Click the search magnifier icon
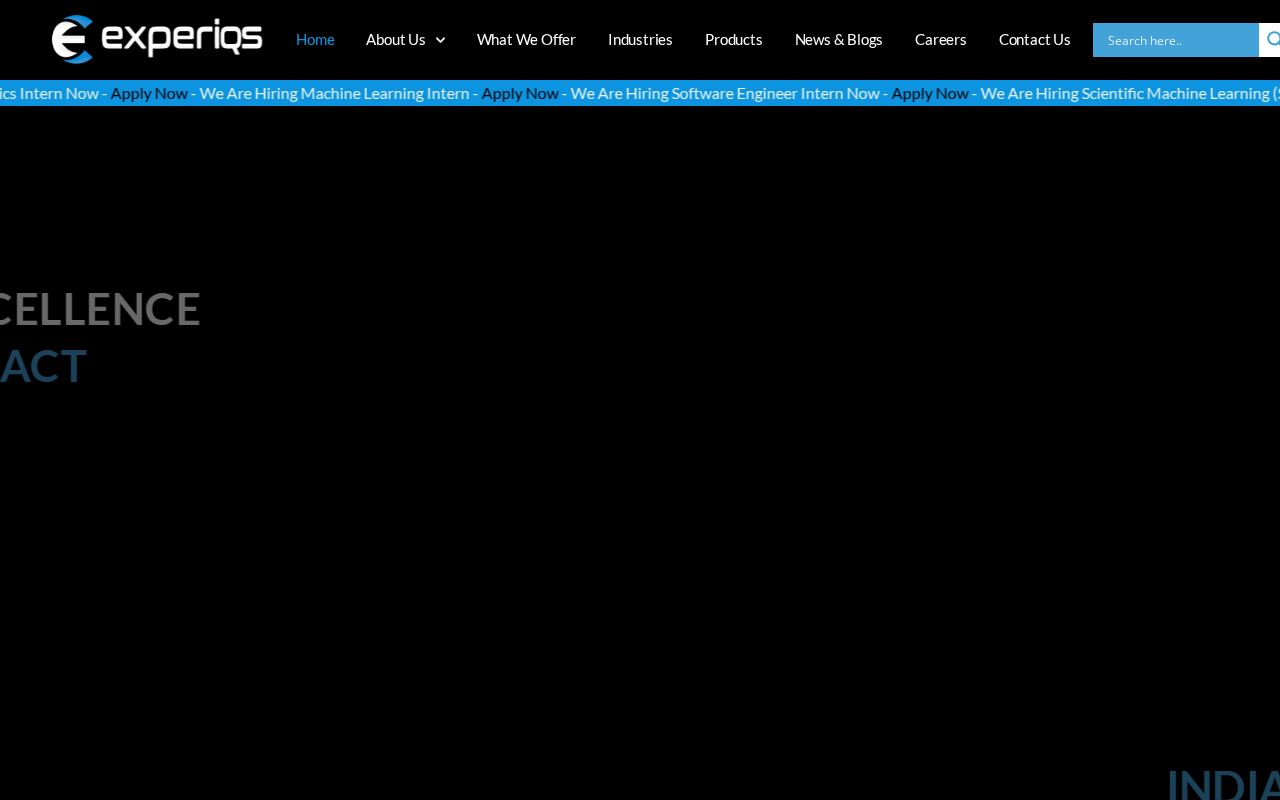This screenshot has width=1280, height=800. point(1272,40)
